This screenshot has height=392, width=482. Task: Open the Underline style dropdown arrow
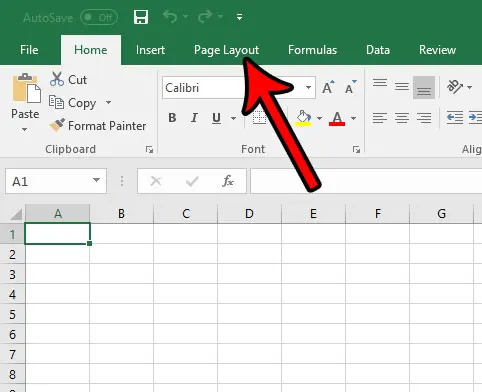(233, 118)
